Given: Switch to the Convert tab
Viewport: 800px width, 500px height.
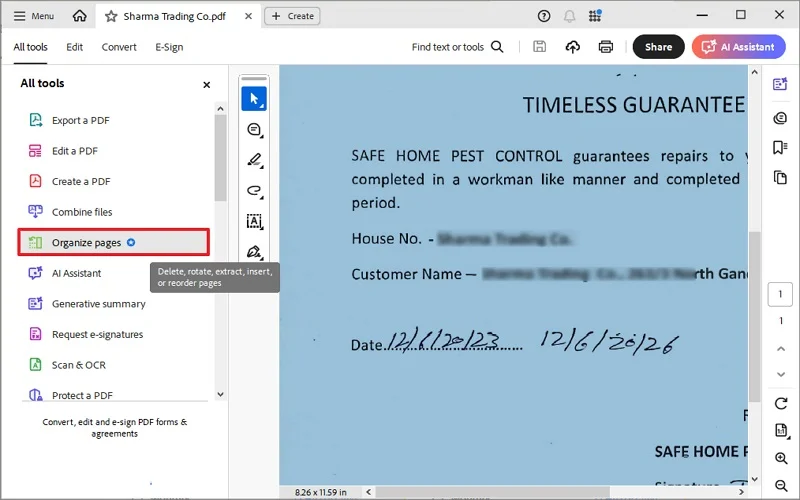Looking at the screenshot, I should point(119,47).
